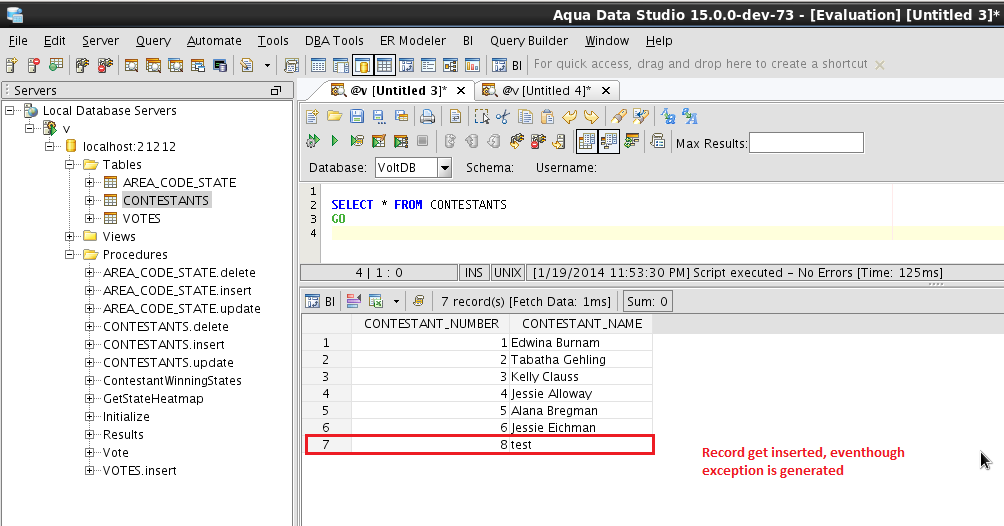Open the Query menu
The image size is (1004, 526).
click(153, 40)
